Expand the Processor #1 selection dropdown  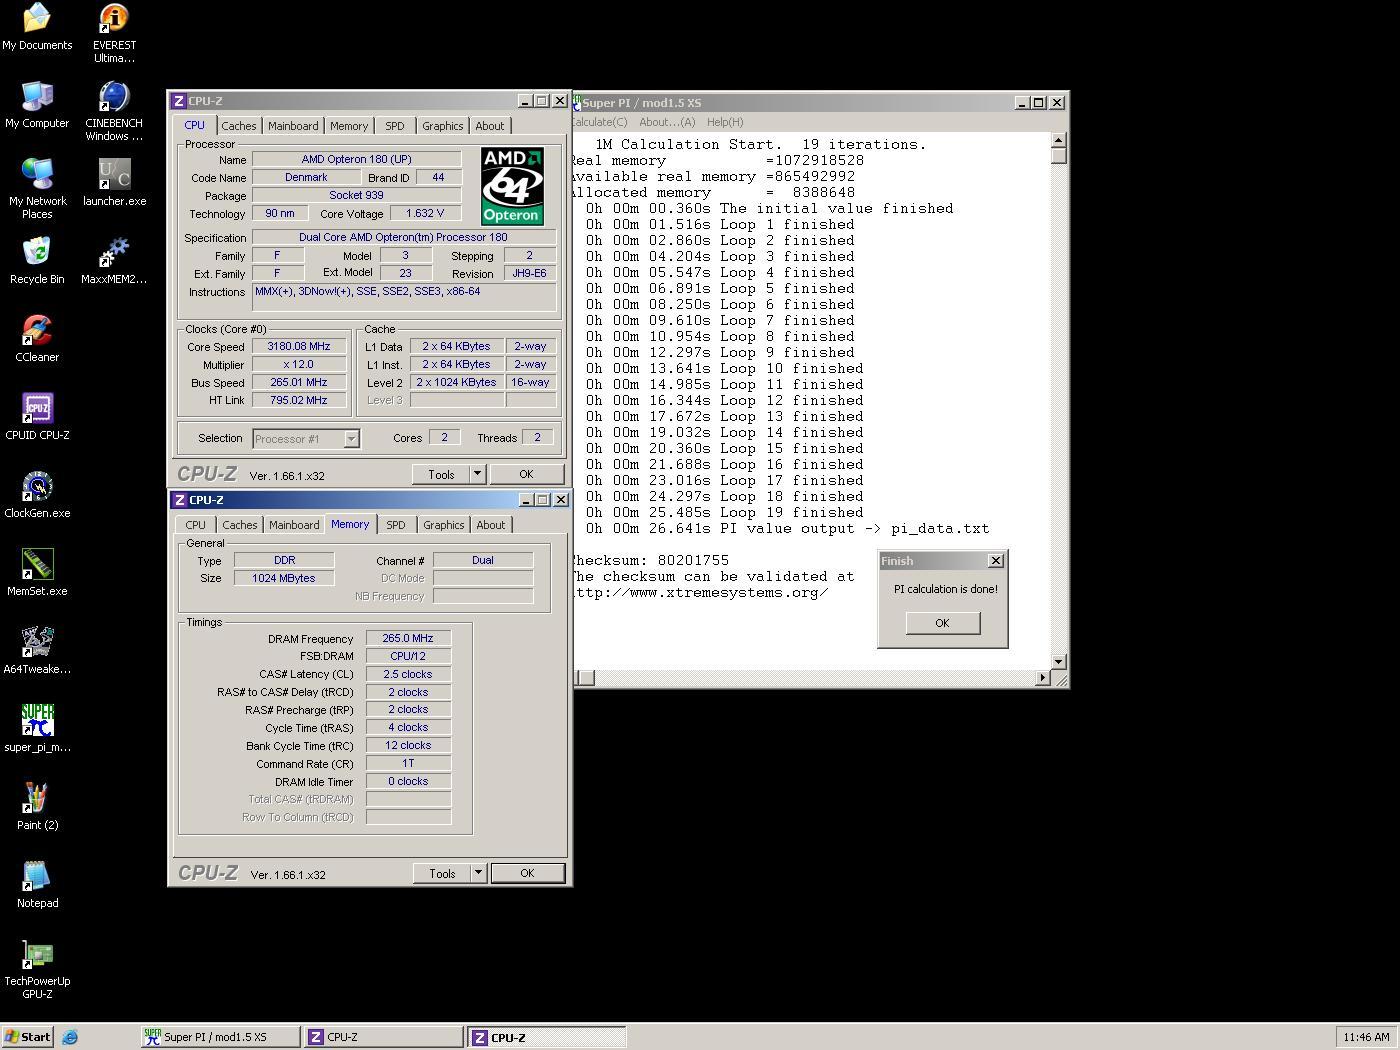[351, 439]
